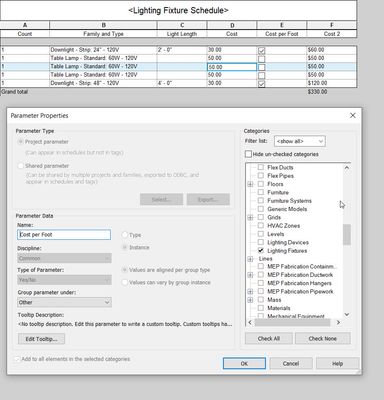The image size is (384, 400).
Task: Check MEP Fabrication Ductwork category
Action: (261, 275)
